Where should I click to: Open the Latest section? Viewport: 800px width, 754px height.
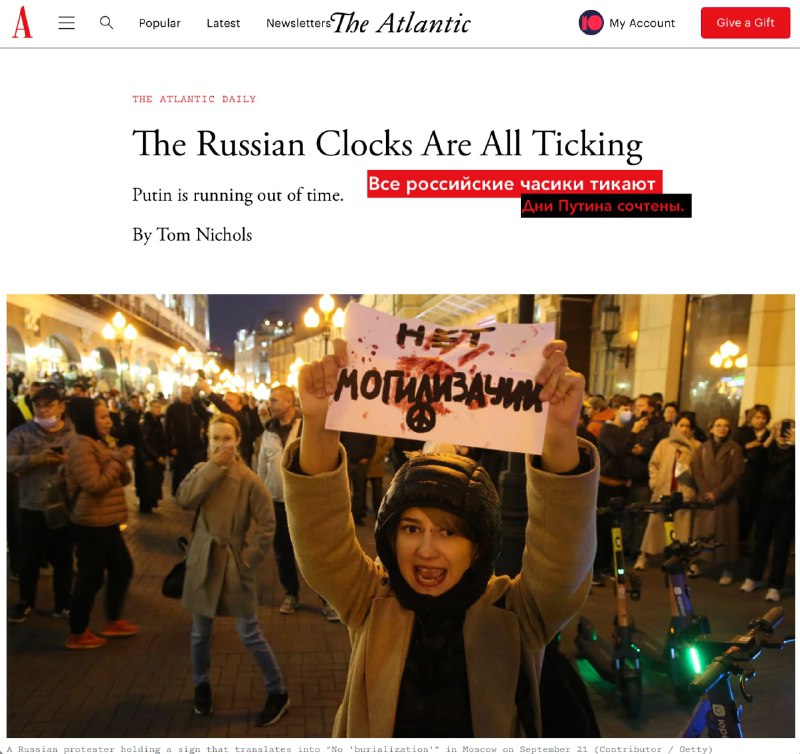223,23
